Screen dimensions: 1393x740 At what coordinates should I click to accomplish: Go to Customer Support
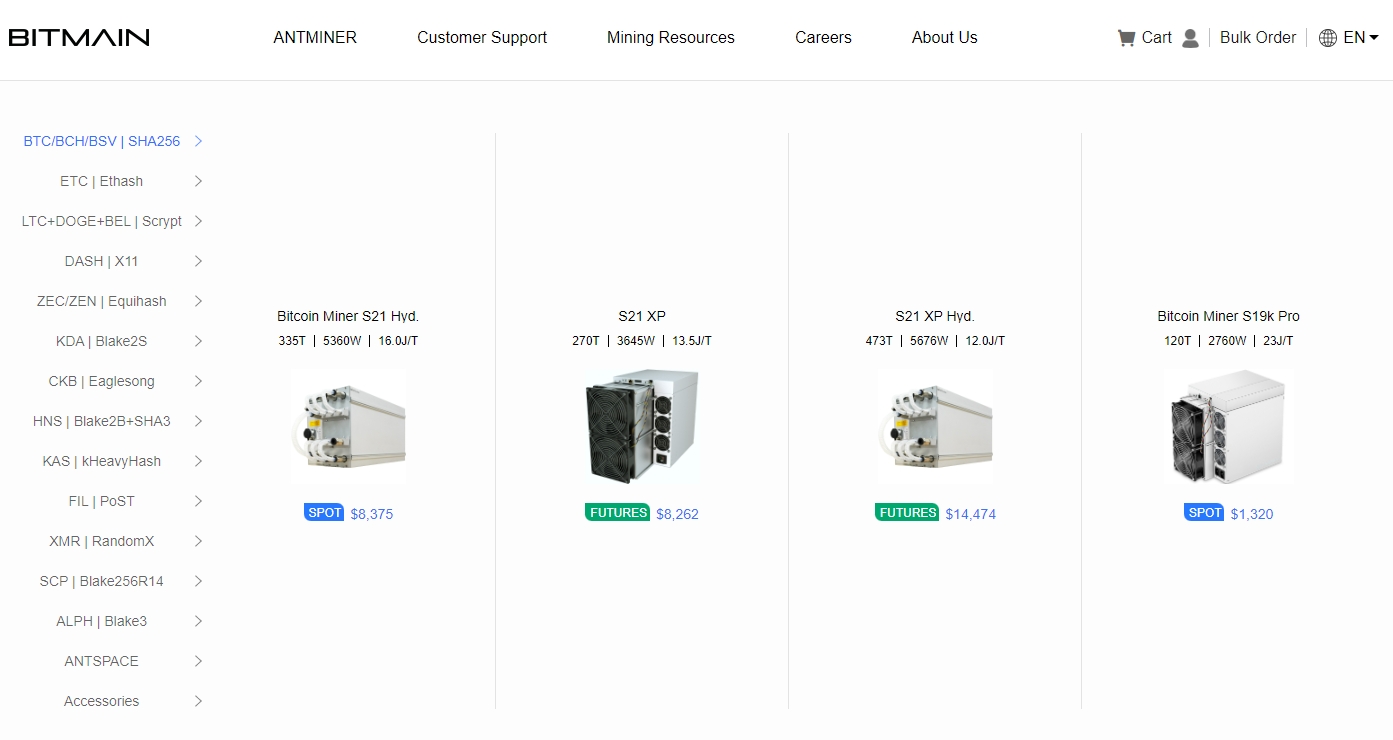482,38
